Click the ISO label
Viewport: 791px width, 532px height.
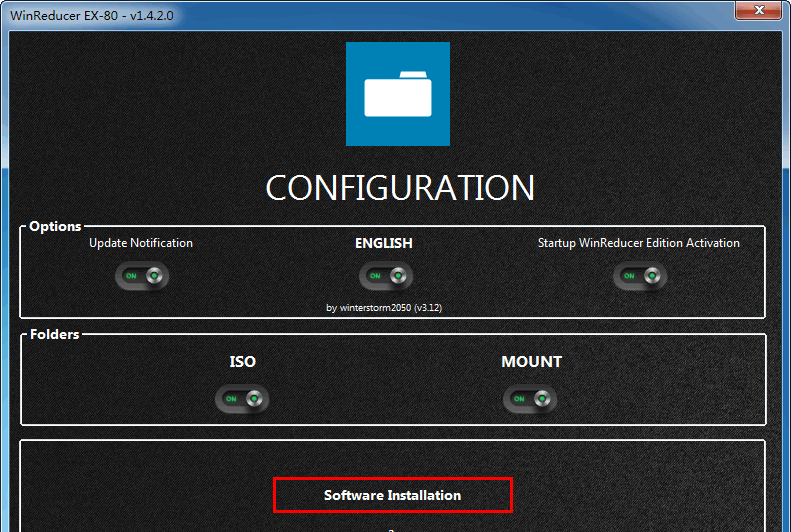click(x=243, y=362)
